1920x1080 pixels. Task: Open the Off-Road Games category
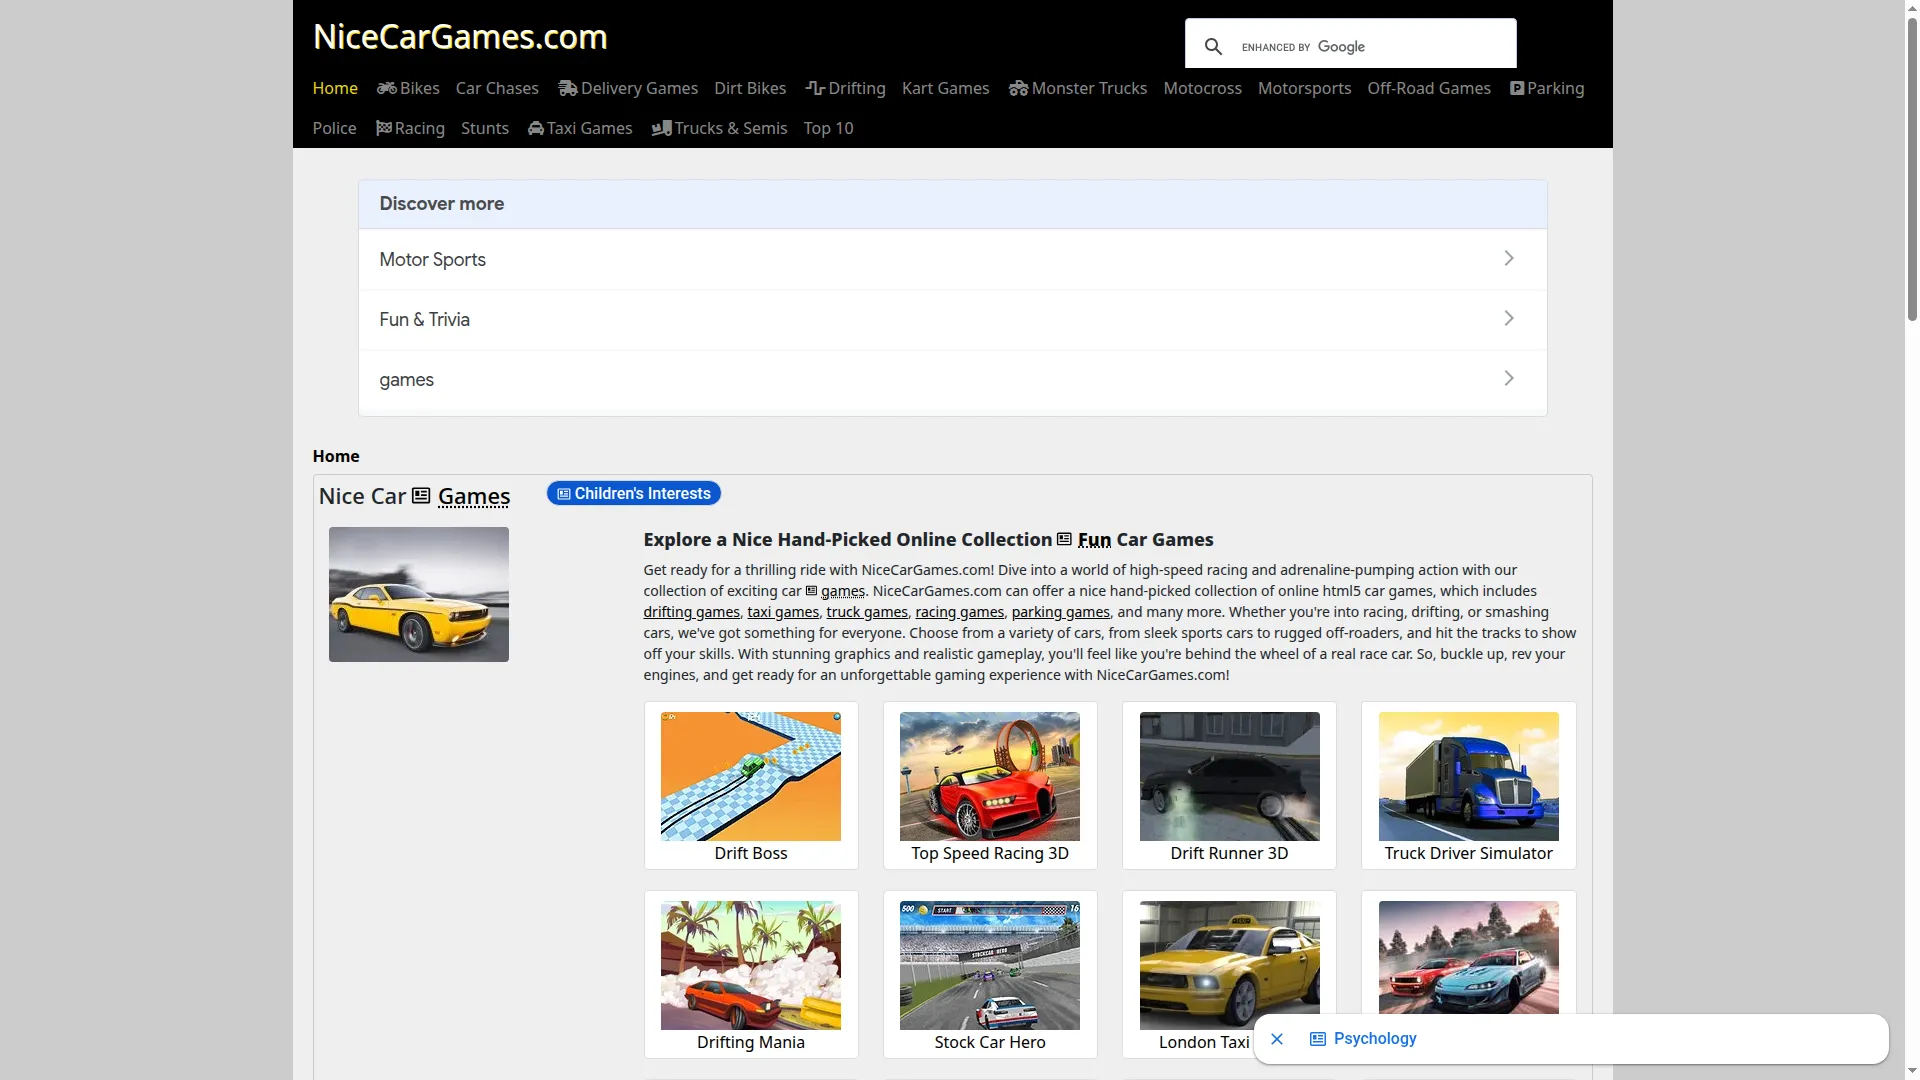1429,88
